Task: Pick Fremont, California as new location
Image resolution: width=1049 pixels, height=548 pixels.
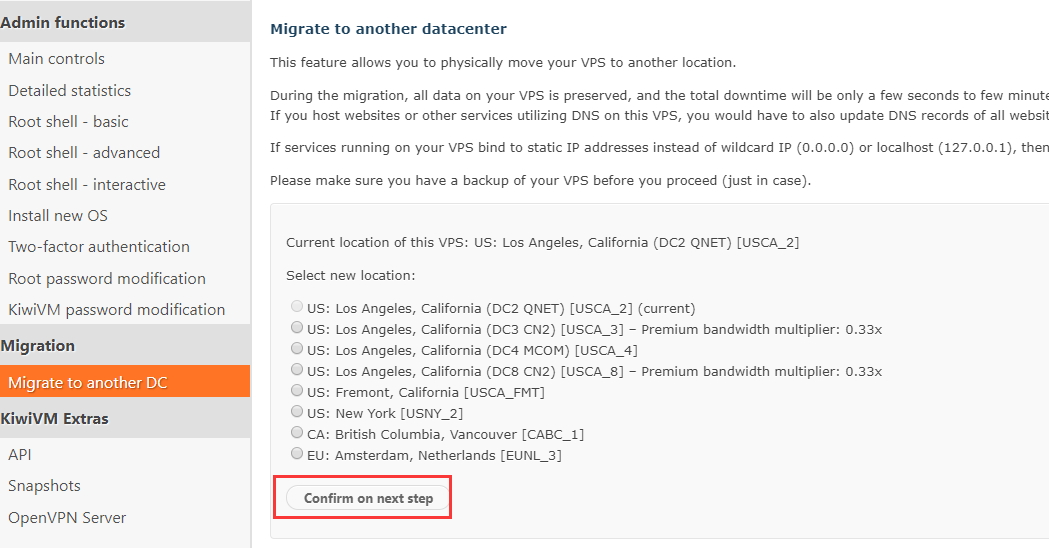Action: point(296,391)
